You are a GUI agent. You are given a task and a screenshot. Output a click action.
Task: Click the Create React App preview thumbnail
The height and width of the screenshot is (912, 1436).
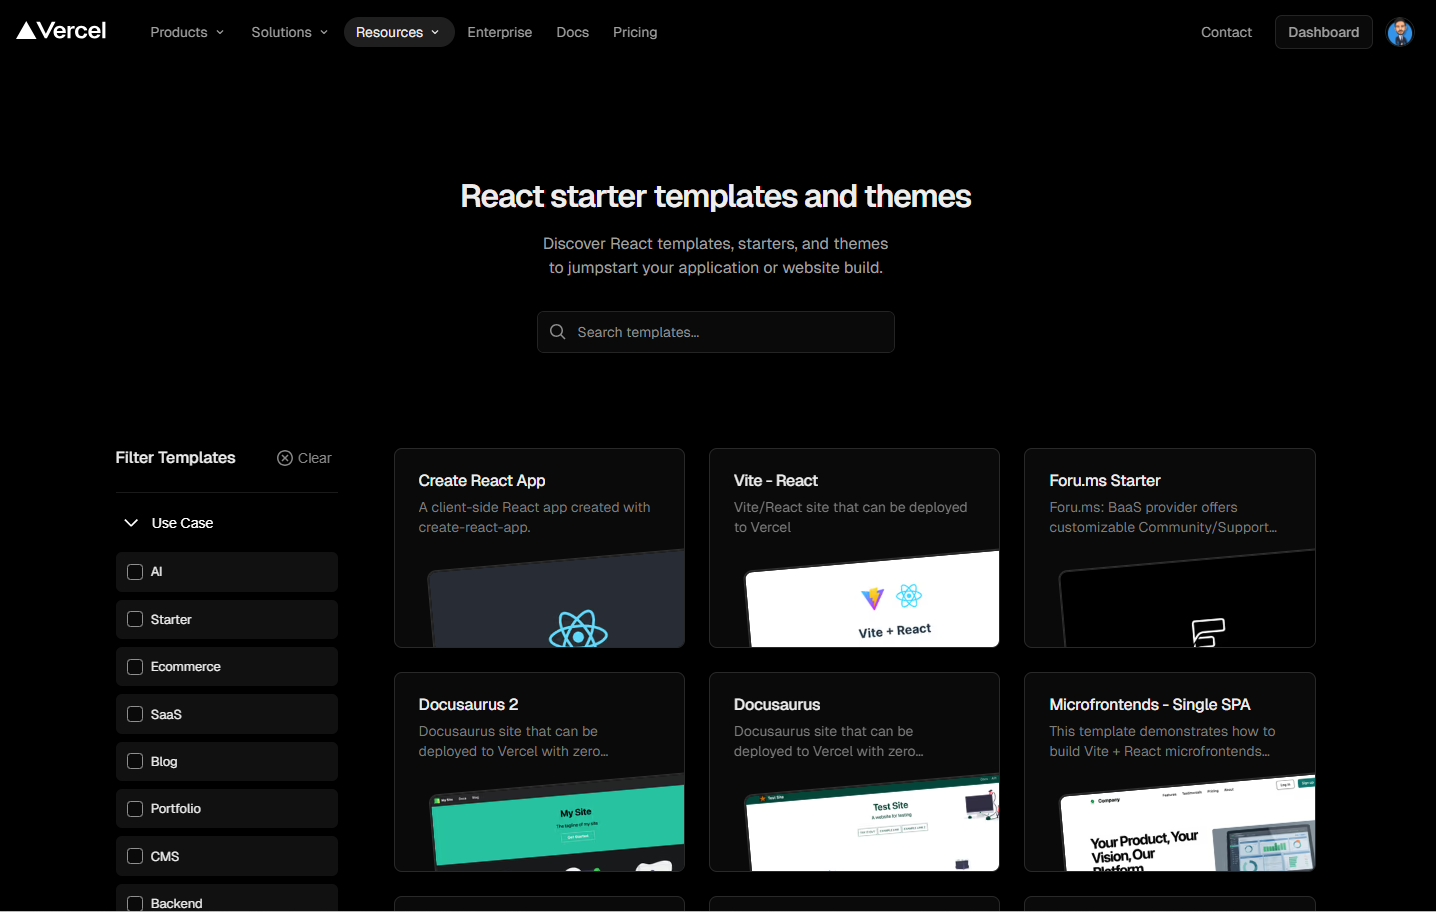pyautogui.click(x=556, y=599)
